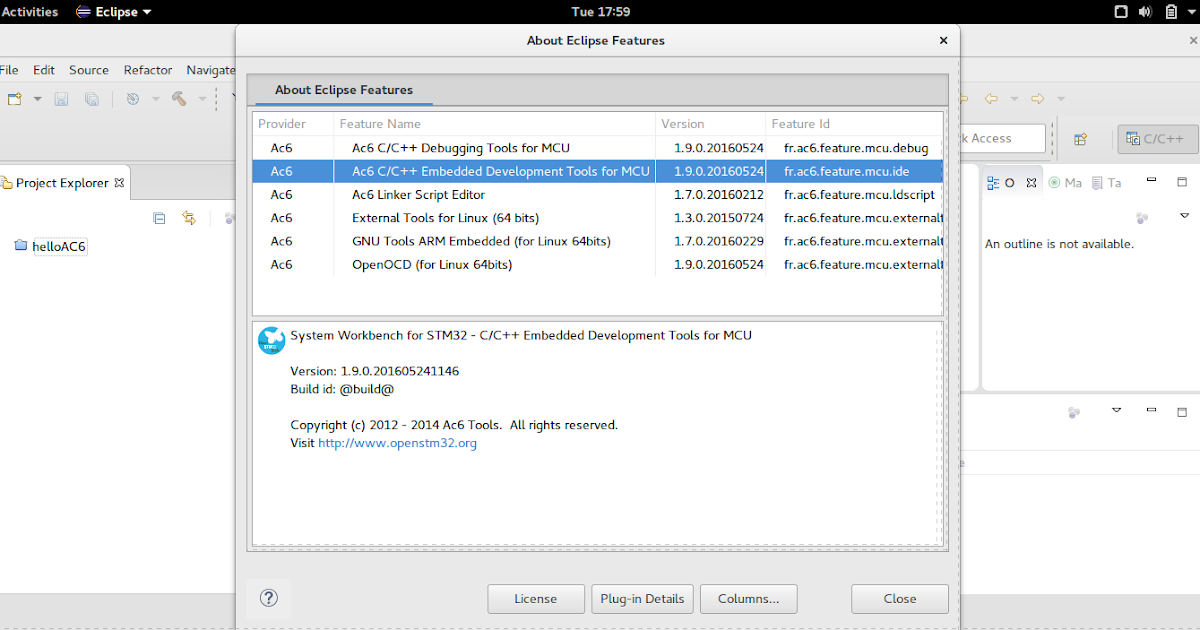Open the Refactor menu
The image size is (1200, 630).
[147, 70]
